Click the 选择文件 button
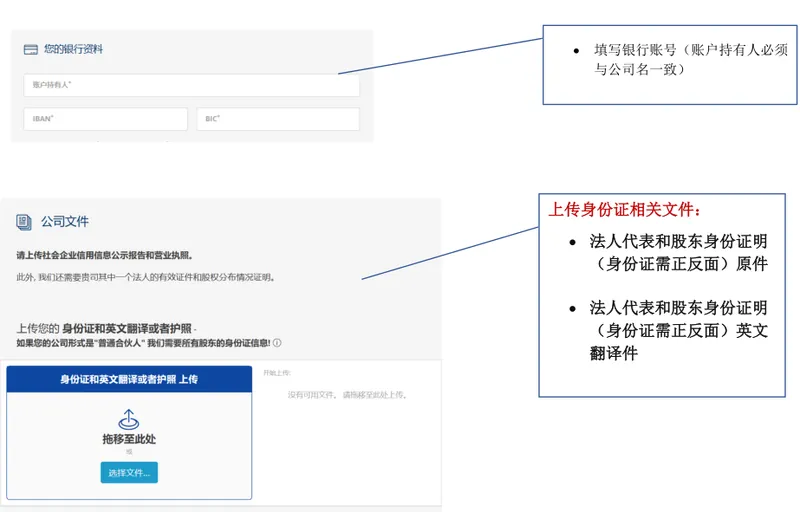The image size is (800, 512). pos(129,472)
